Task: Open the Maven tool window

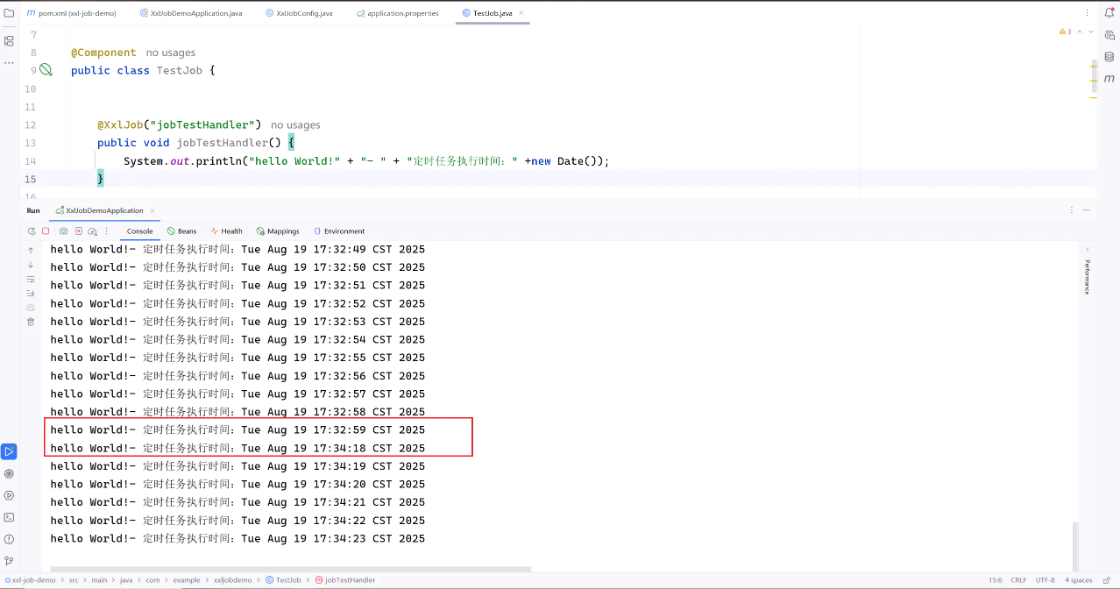Action: click(x=1109, y=78)
